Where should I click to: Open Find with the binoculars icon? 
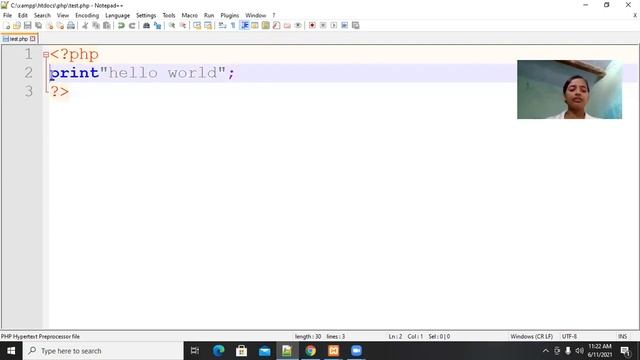tap(146, 25)
